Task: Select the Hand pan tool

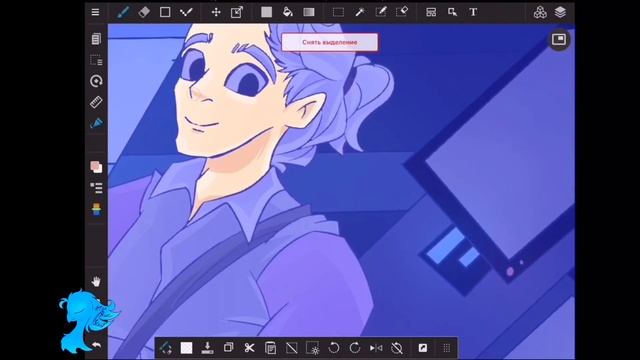Action: pos(96,281)
